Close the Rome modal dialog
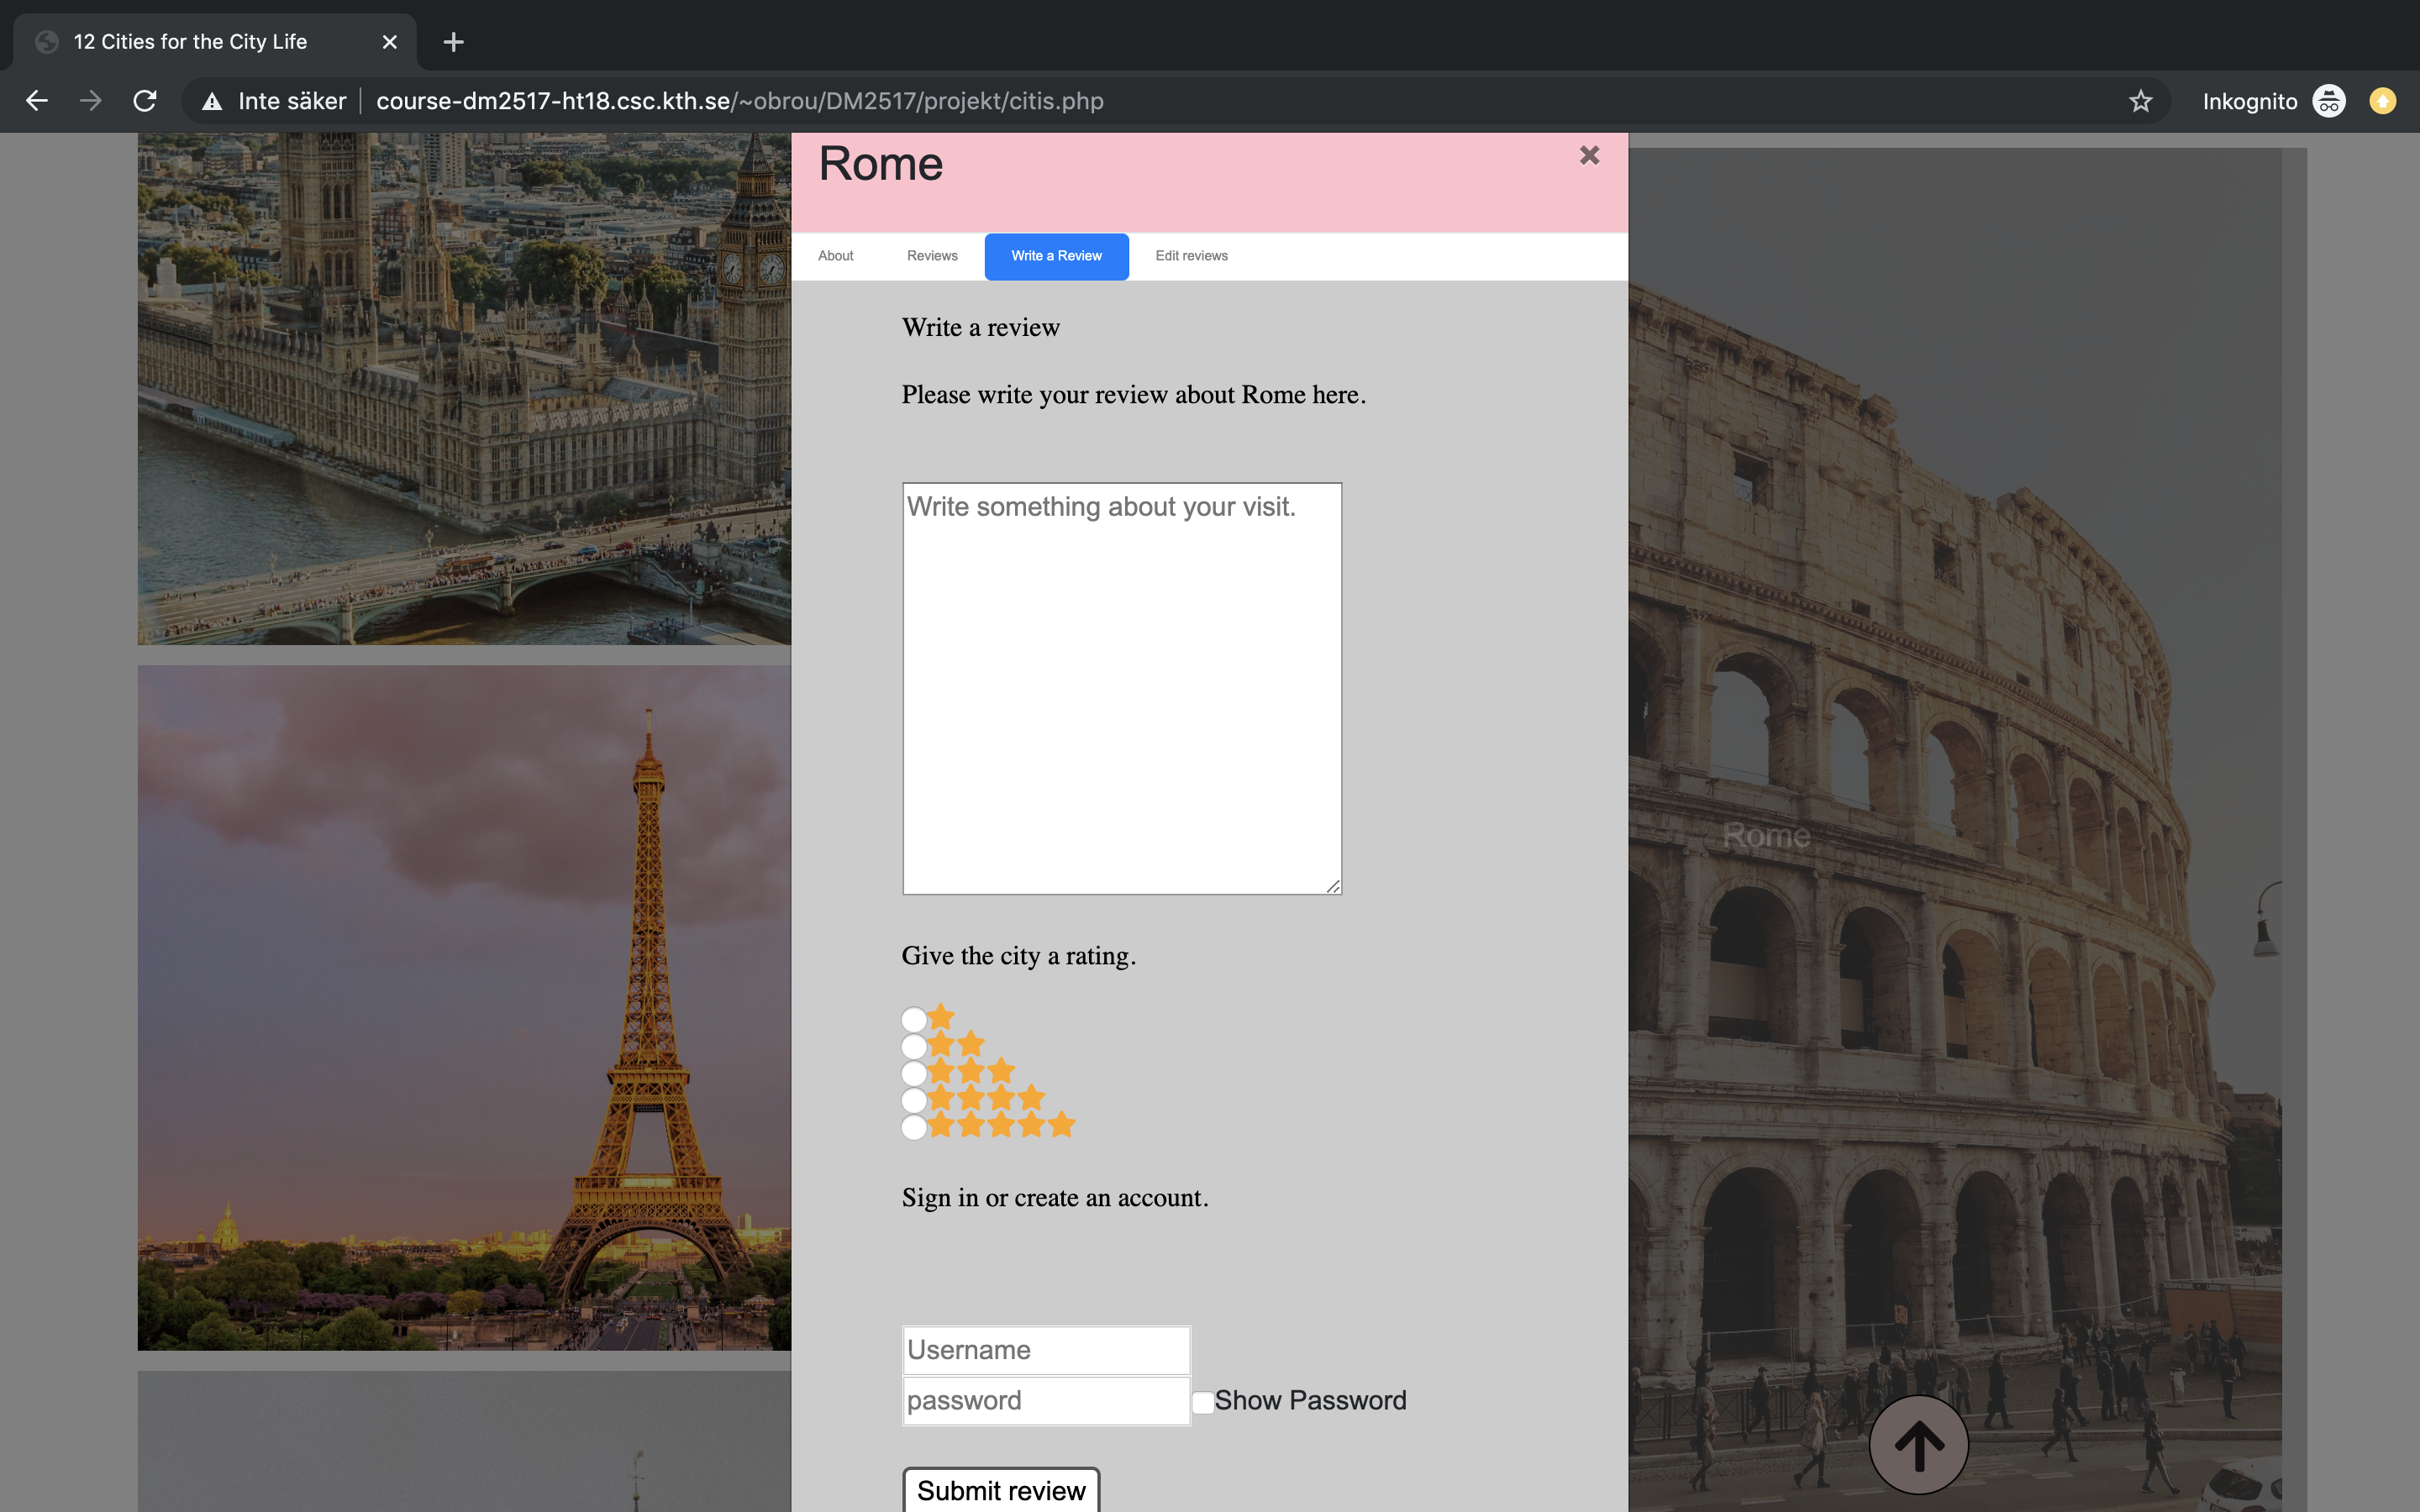This screenshot has width=2420, height=1512. tap(1589, 155)
